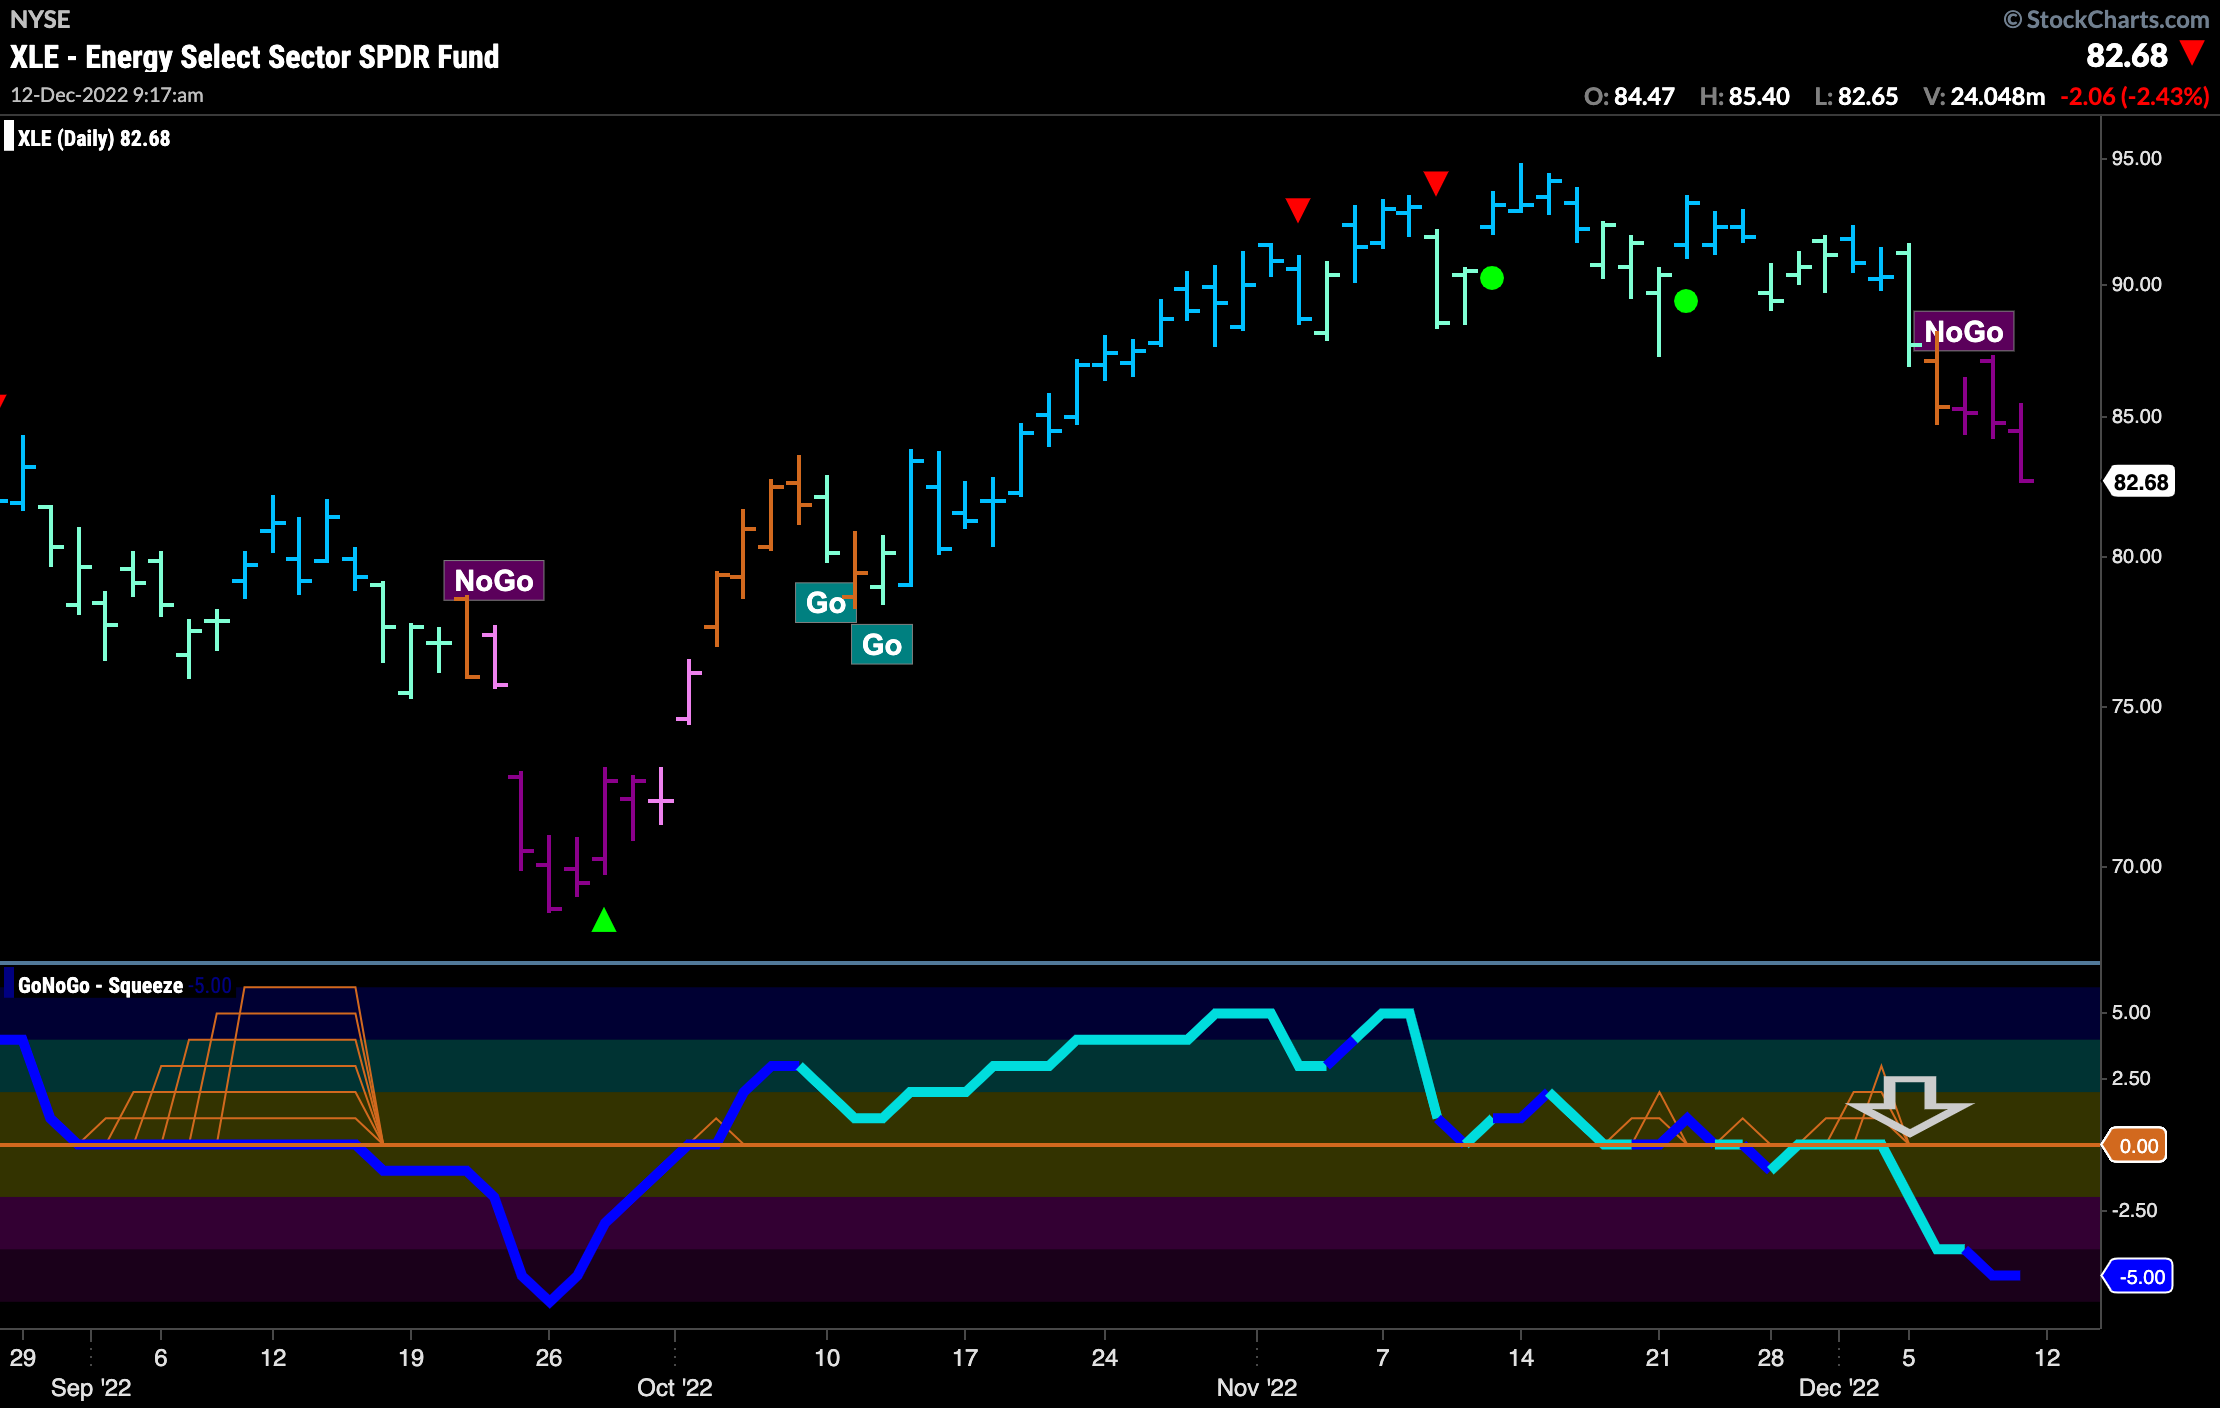Click the 6 date tick label
Screen dimensions: 2220x1408
click(x=160, y=1357)
